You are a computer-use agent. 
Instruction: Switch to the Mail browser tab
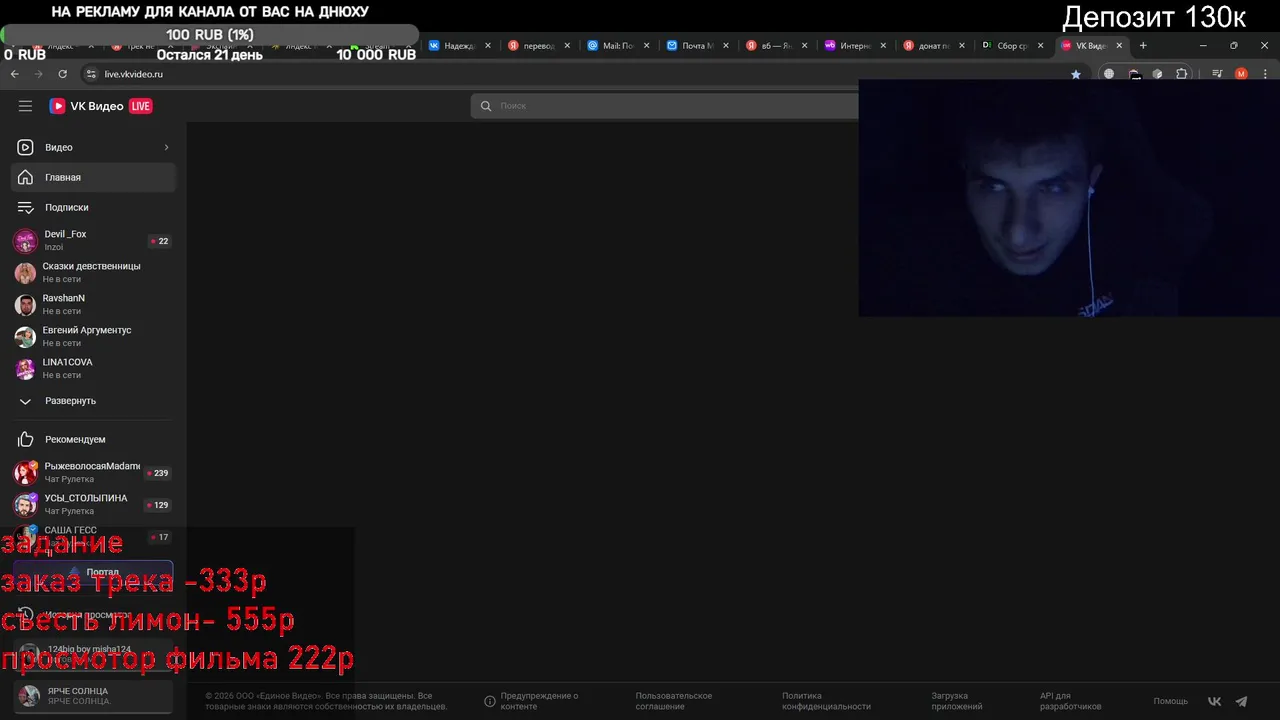click(618, 46)
